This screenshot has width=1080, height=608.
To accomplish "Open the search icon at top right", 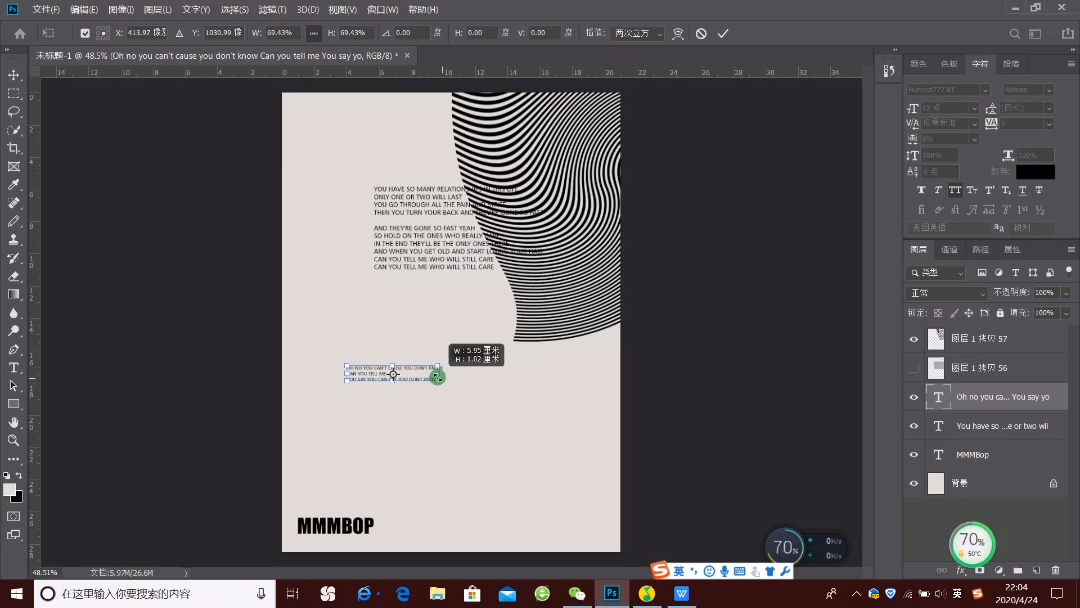I will (1015, 34).
